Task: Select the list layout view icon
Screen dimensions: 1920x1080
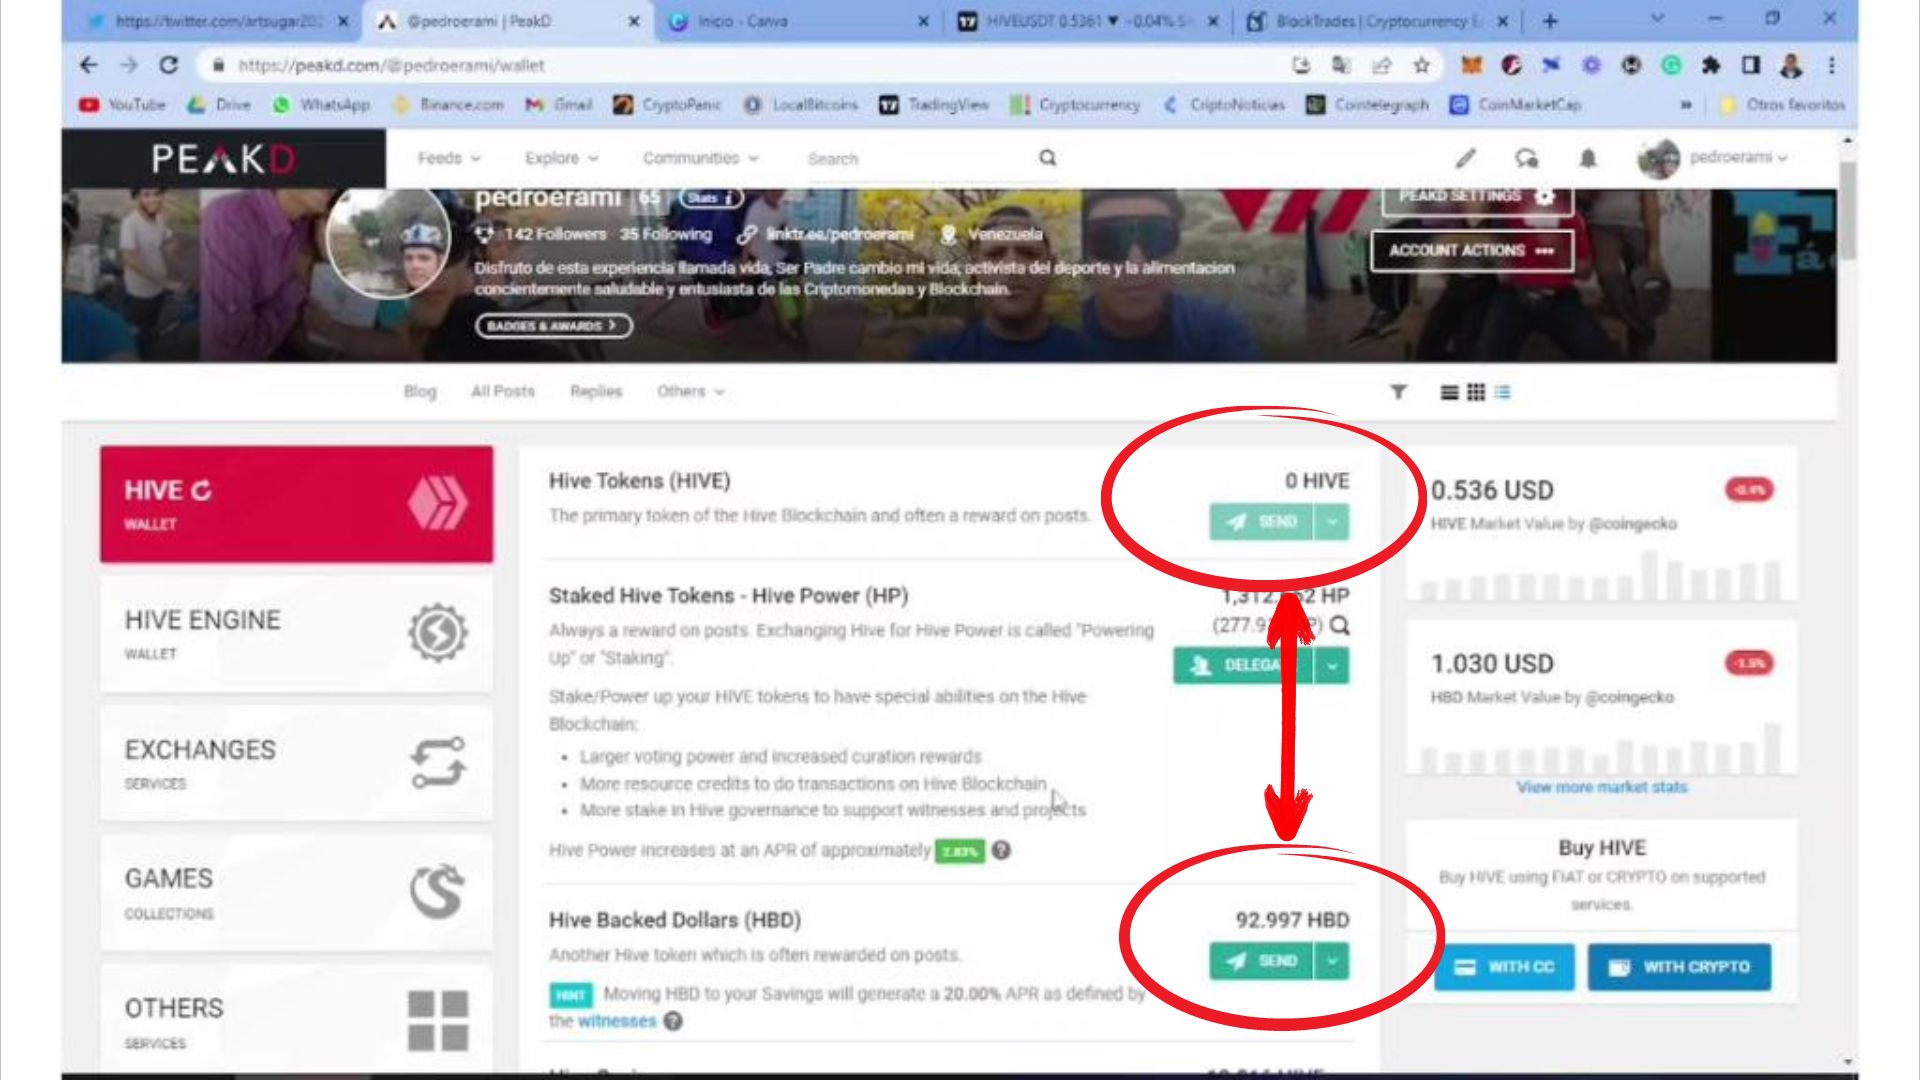Action: click(1449, 392)
